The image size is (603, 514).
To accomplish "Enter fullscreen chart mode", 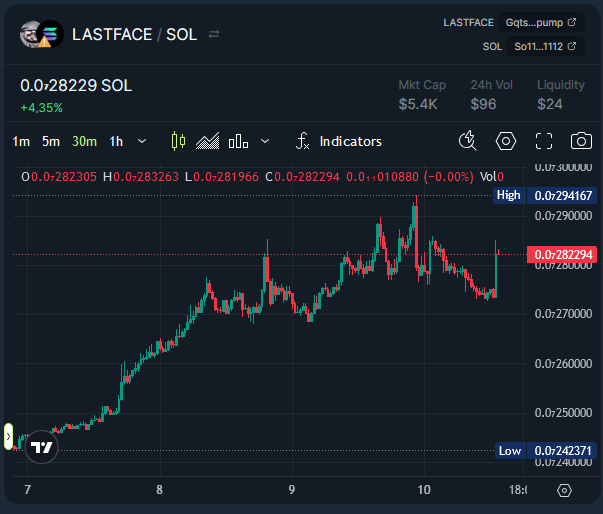I will 544,141.
